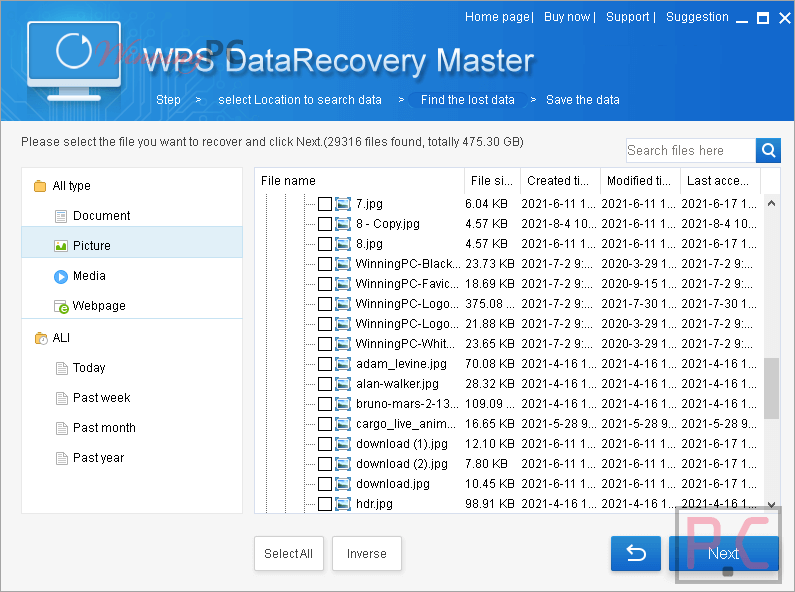Click image icon of WinningPC-Black file
Image resolution: width=795 pixels, height=592 pixels.
(x=343, y=264)
